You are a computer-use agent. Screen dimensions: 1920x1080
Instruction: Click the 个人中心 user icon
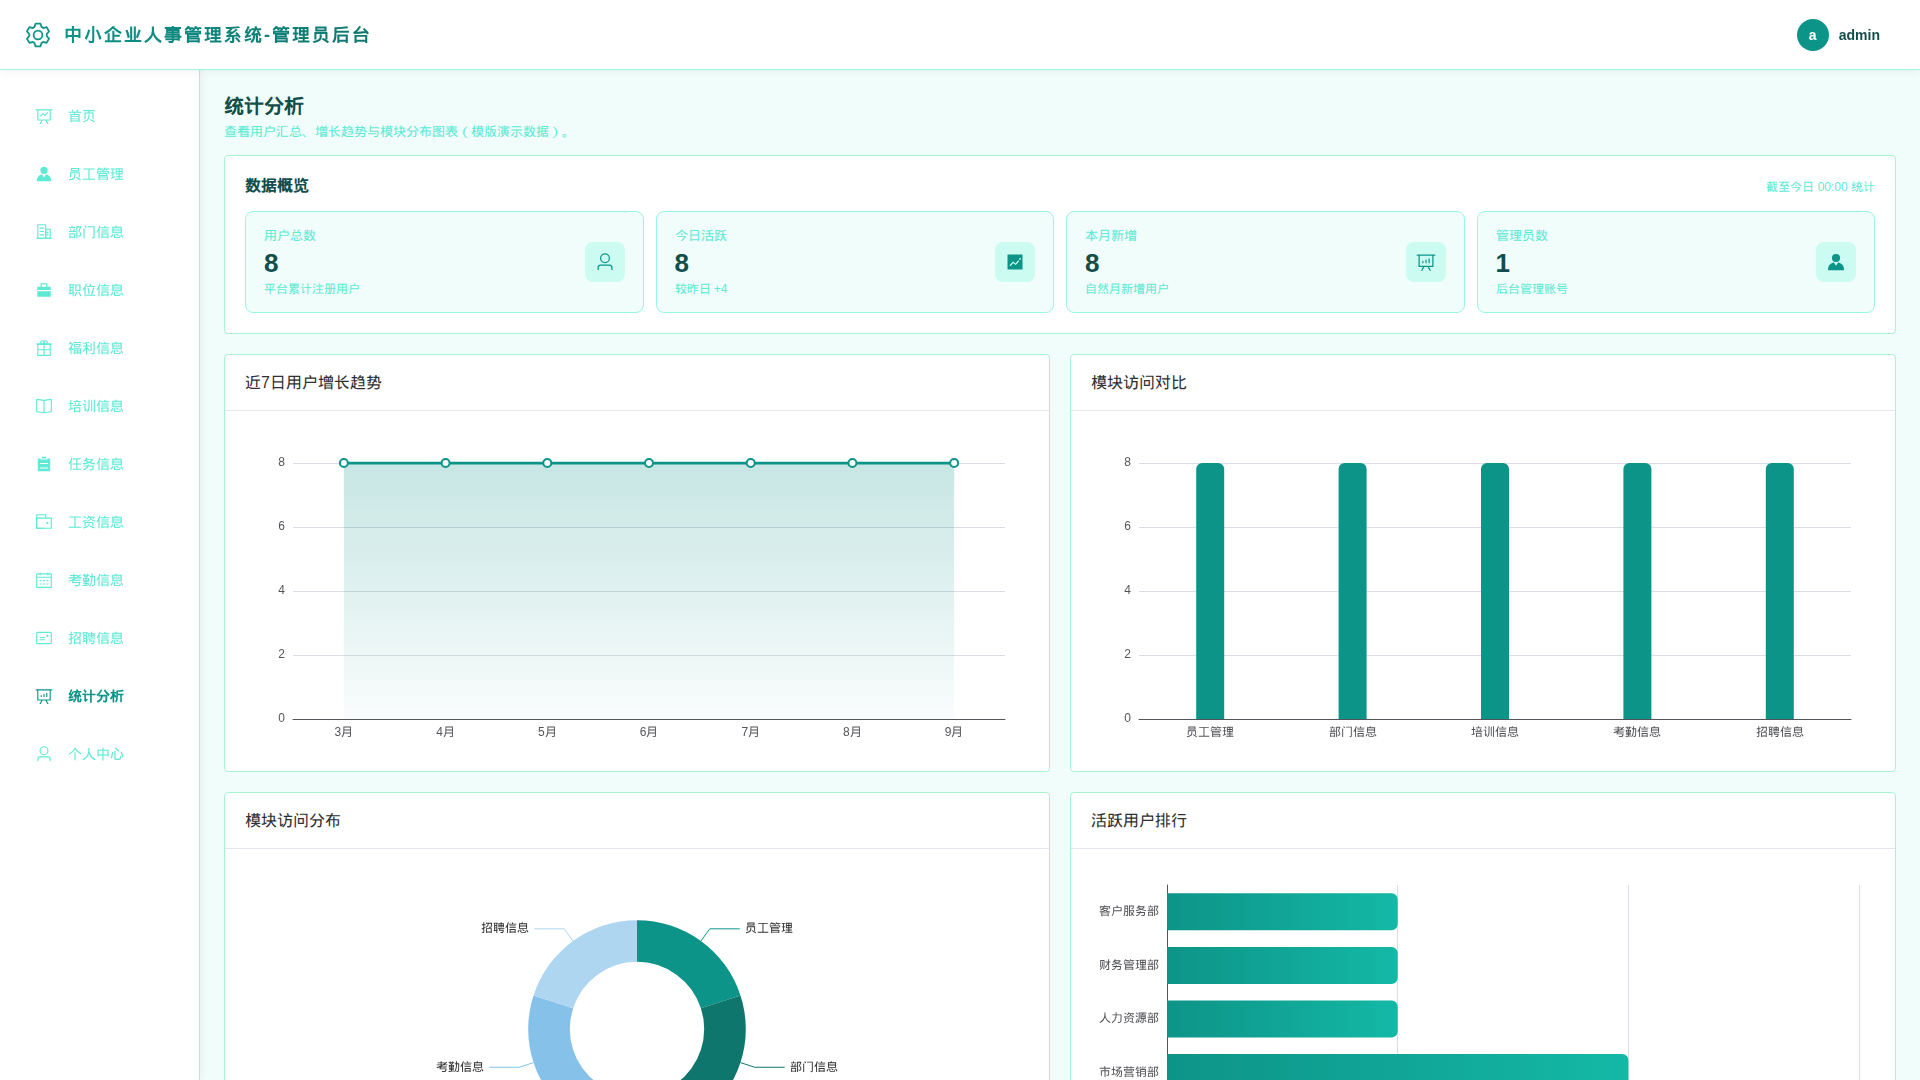point(44,754)
